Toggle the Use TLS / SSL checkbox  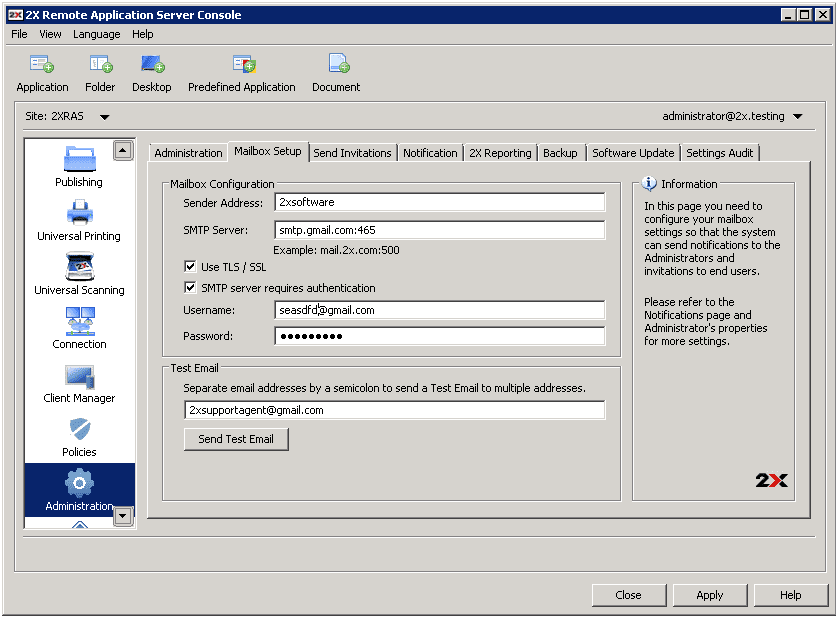pos(190,266)
